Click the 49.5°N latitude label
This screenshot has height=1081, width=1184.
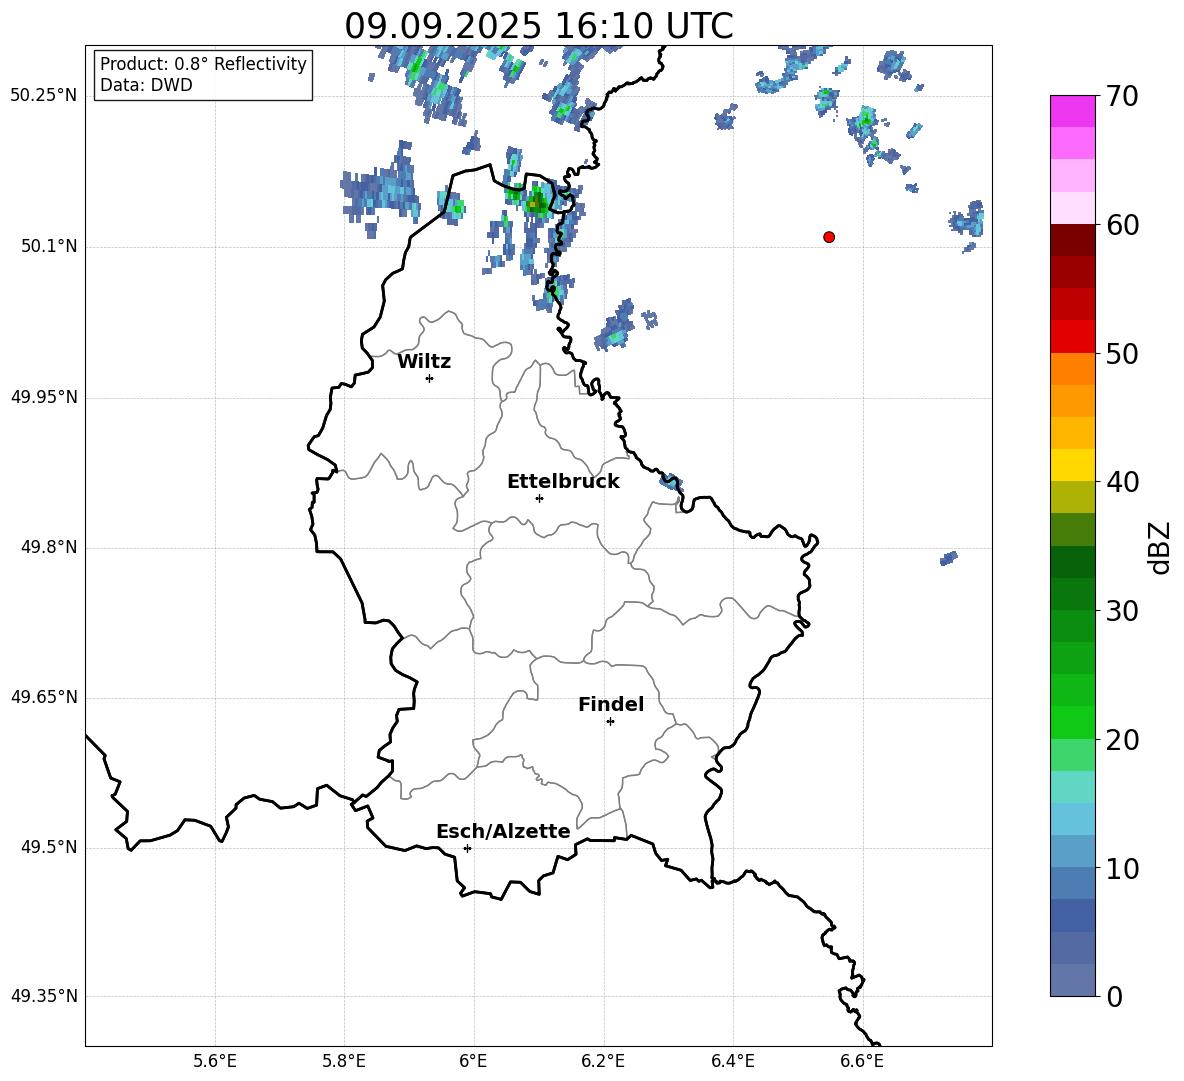click(x=49, y=847)
